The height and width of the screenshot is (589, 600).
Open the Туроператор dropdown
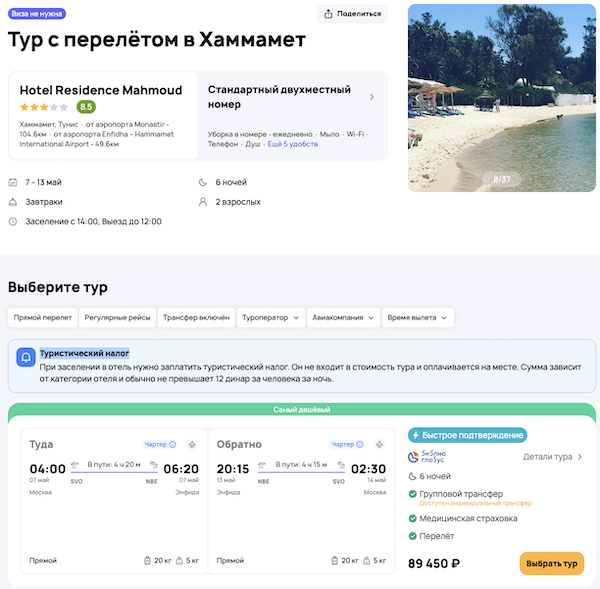[270, 318]
